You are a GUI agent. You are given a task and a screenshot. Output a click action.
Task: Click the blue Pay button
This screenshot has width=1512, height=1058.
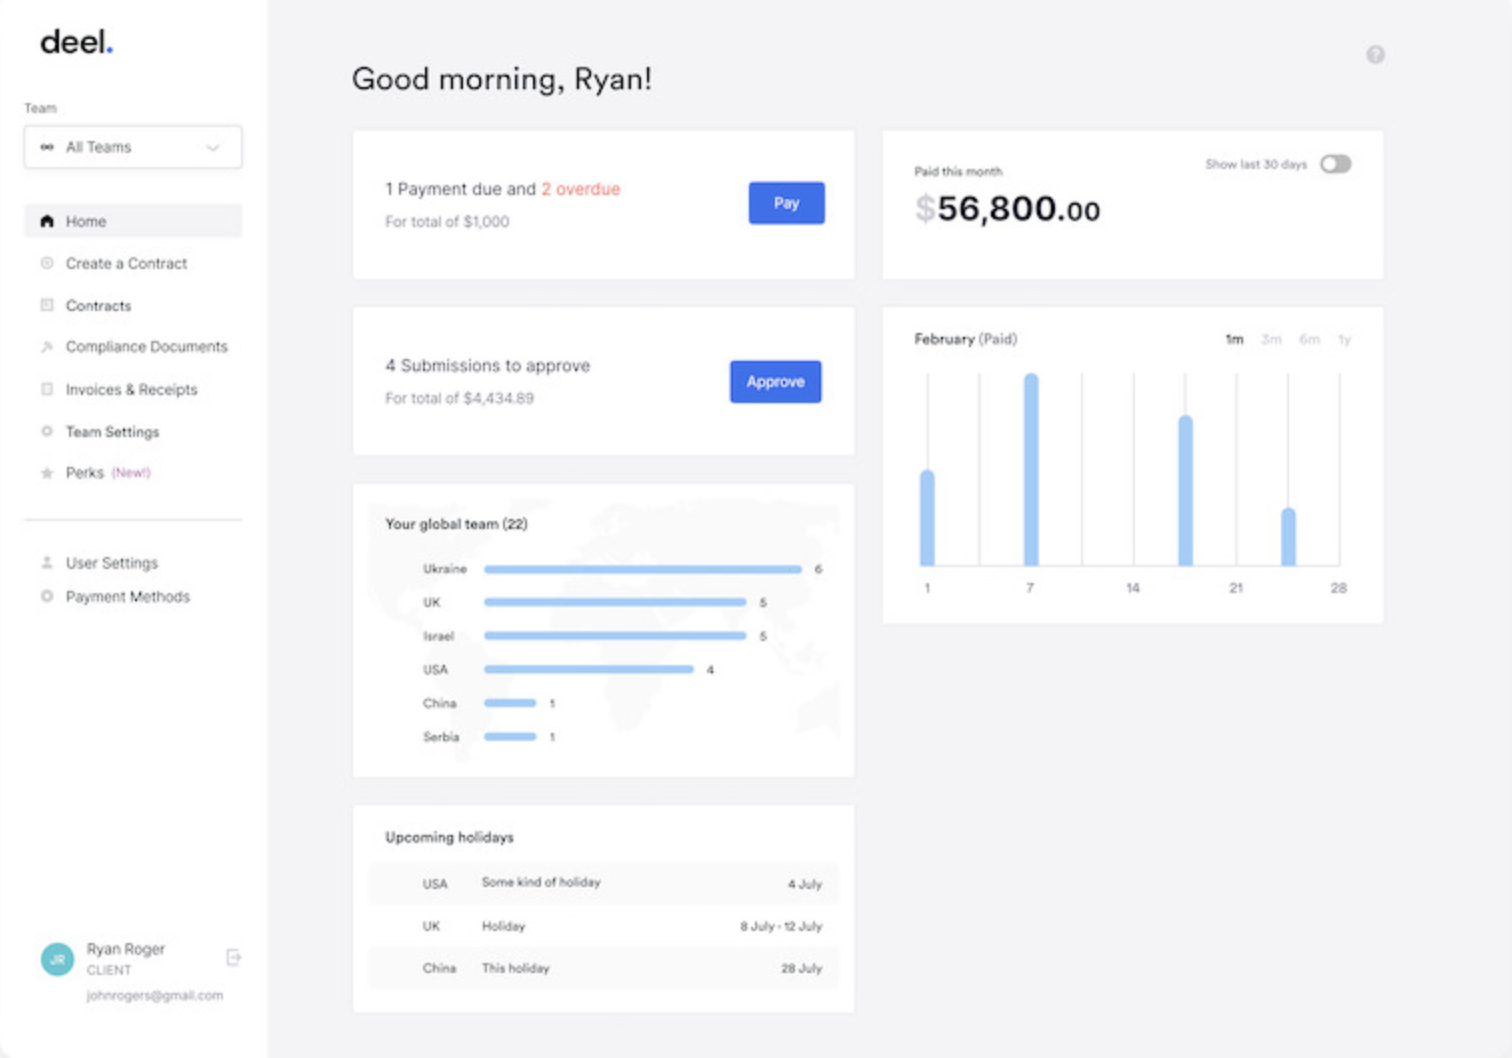click(x=787, y=203)
